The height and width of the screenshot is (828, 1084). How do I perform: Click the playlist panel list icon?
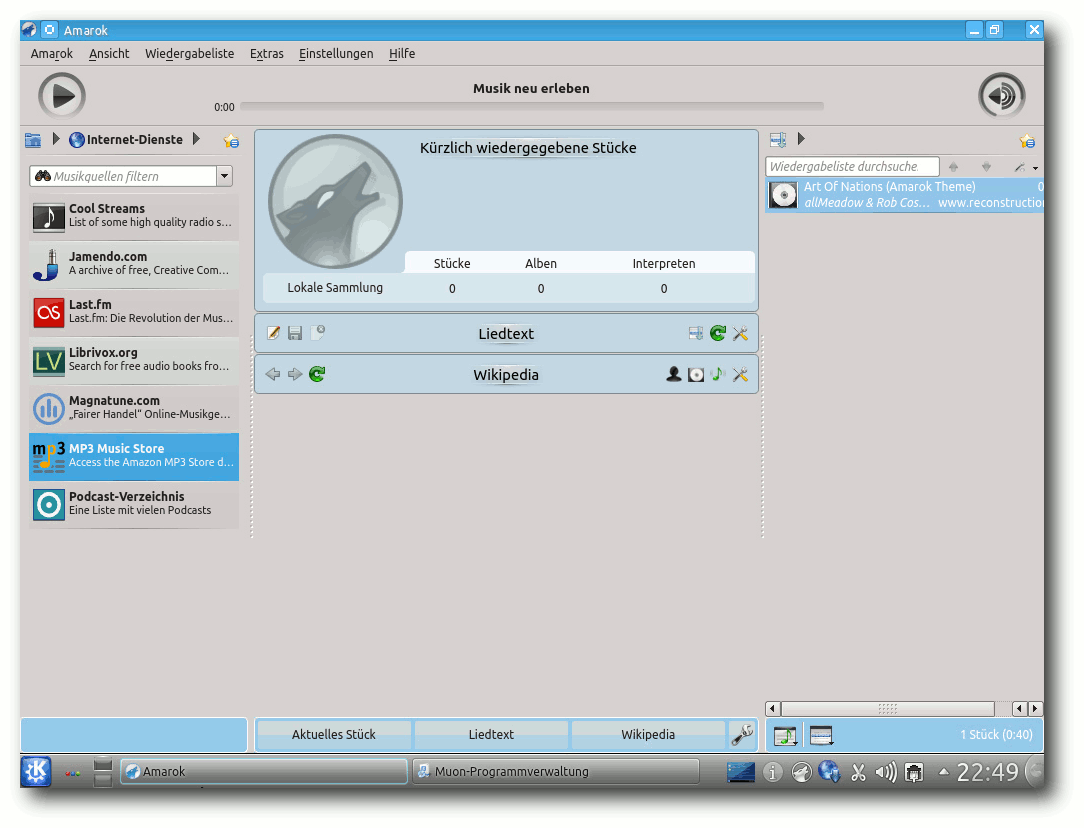tap(778, 140)
